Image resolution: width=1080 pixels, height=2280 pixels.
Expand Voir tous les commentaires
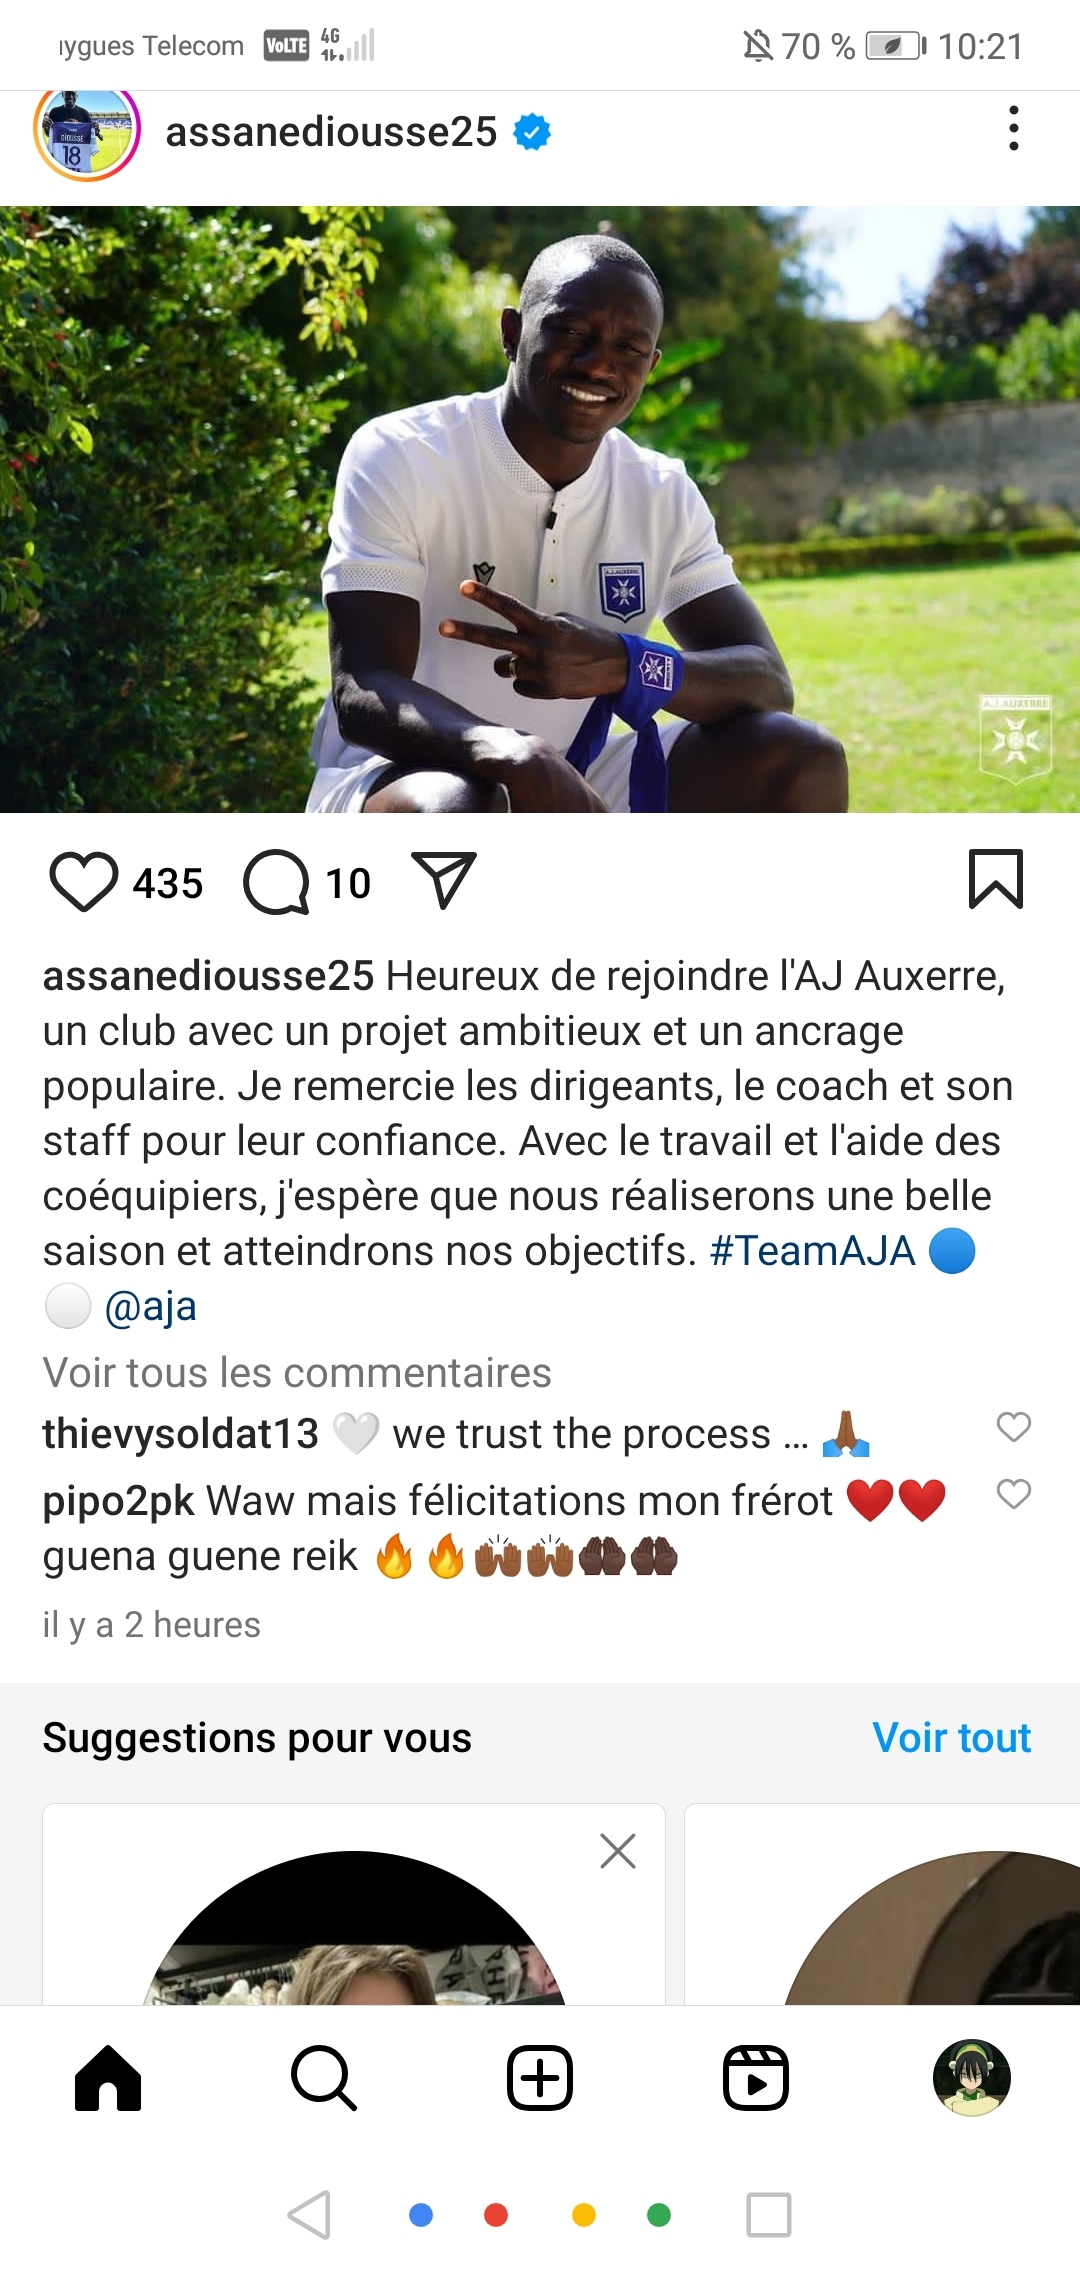(297, 1373)
